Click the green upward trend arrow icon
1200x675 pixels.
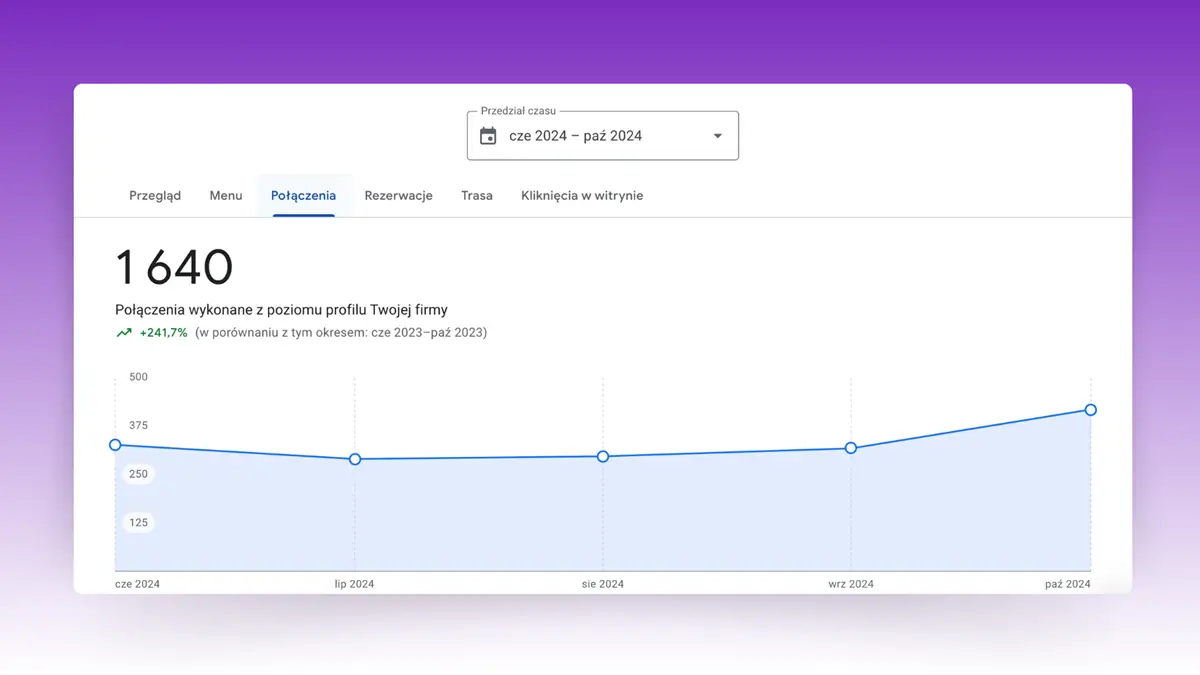click(x=124, y=333)
